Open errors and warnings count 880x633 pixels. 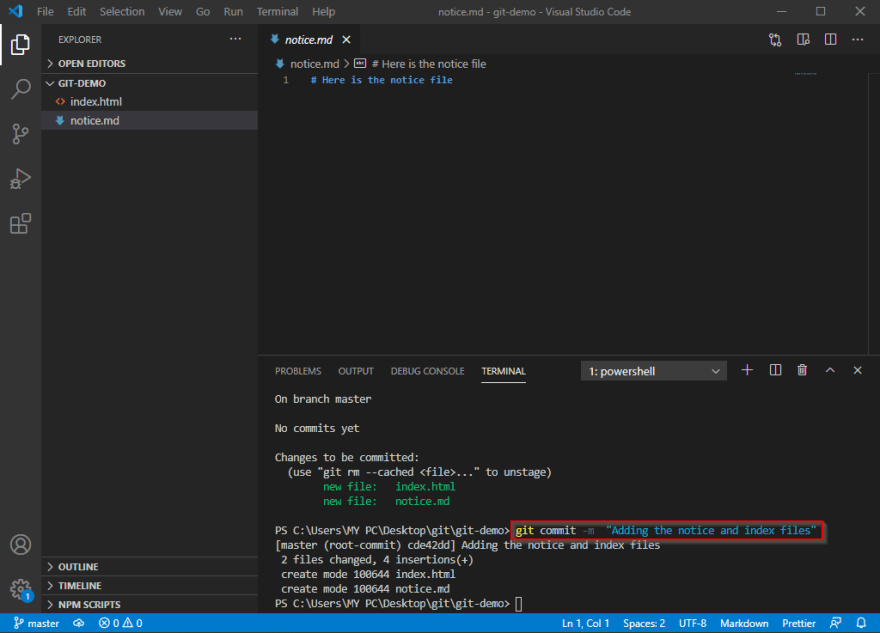[121, 623]
